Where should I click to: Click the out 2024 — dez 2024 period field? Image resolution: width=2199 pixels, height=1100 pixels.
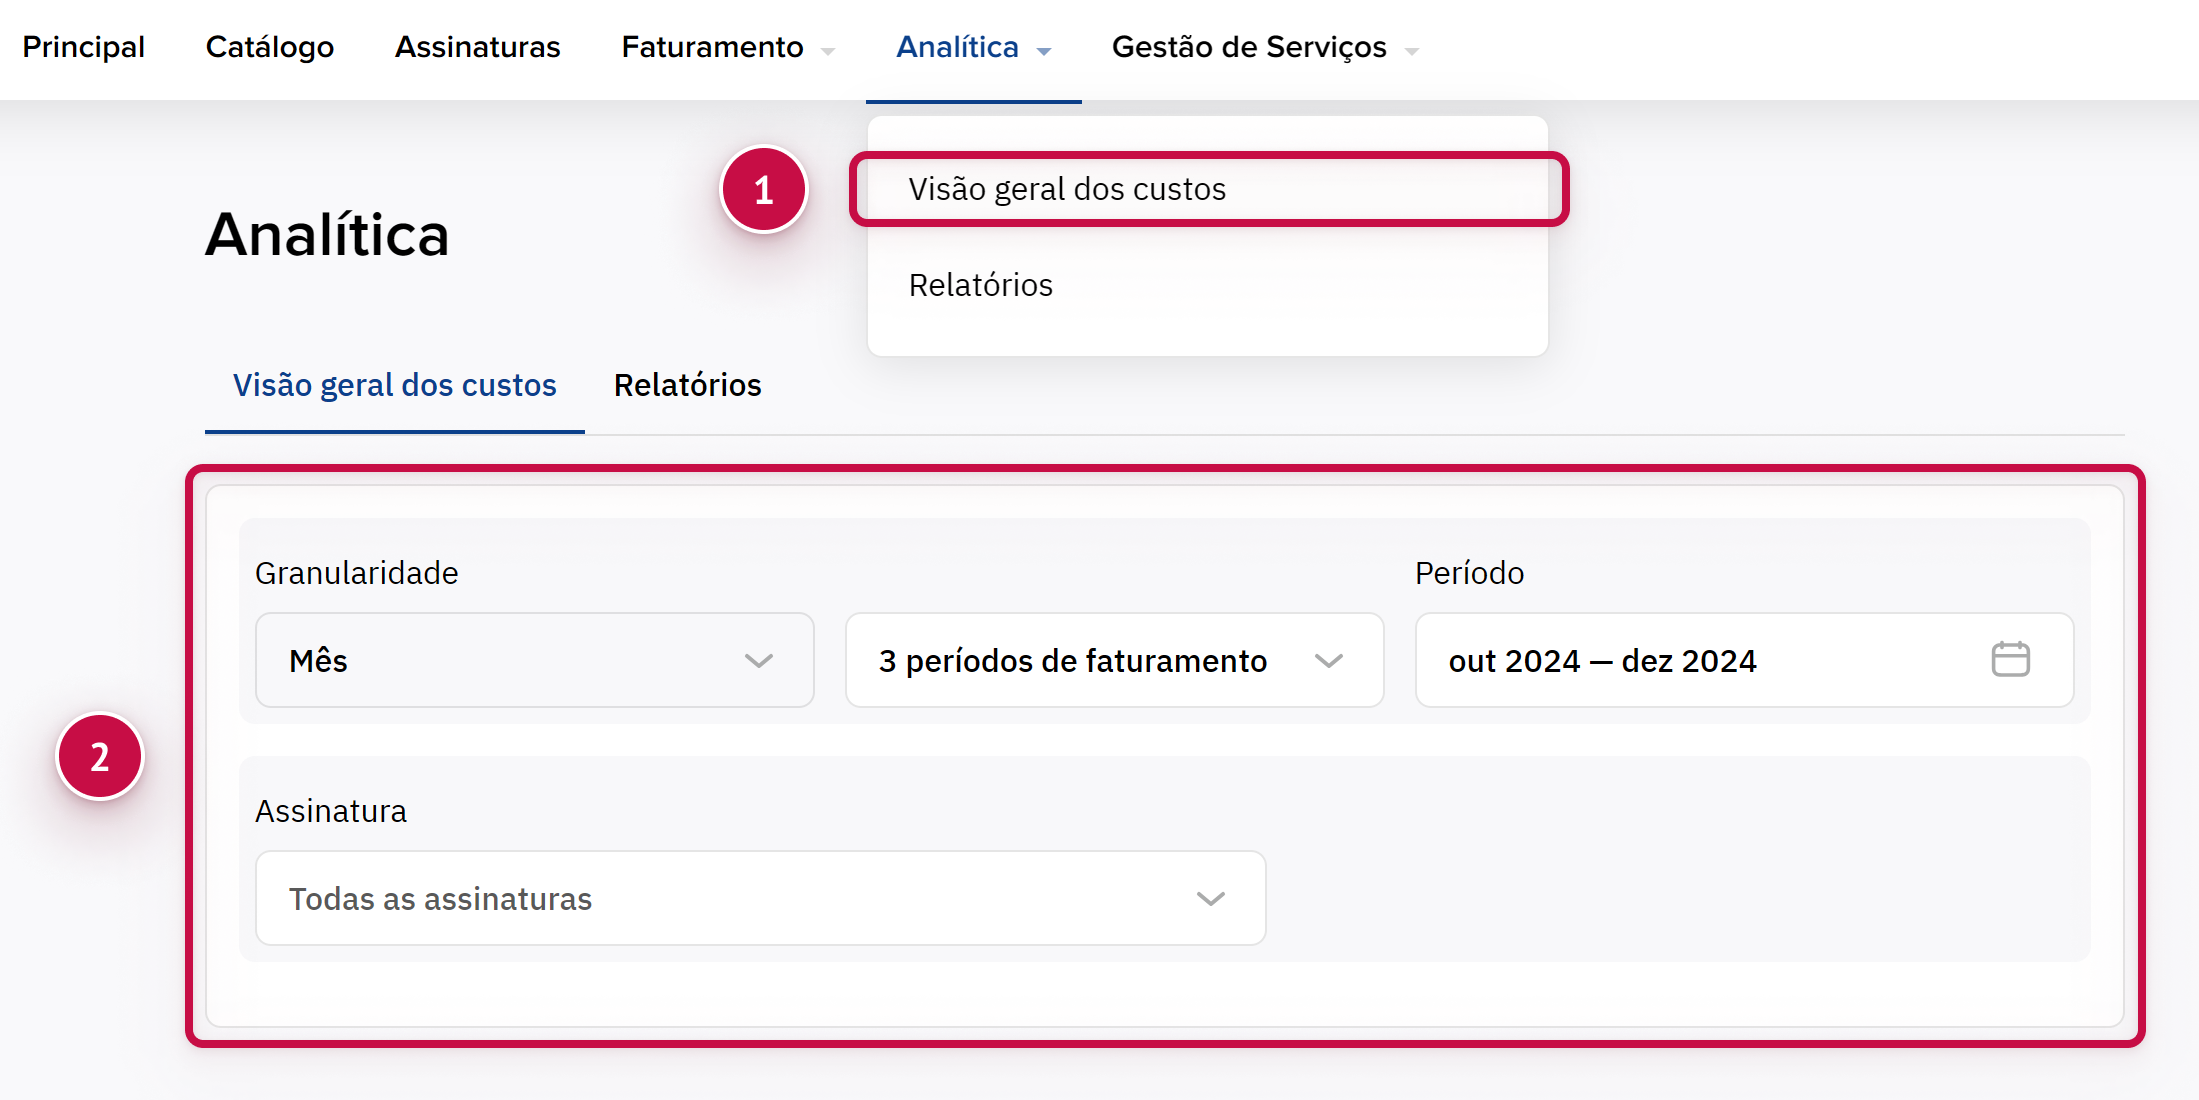pyautogui.click(x=1700, y=661)
